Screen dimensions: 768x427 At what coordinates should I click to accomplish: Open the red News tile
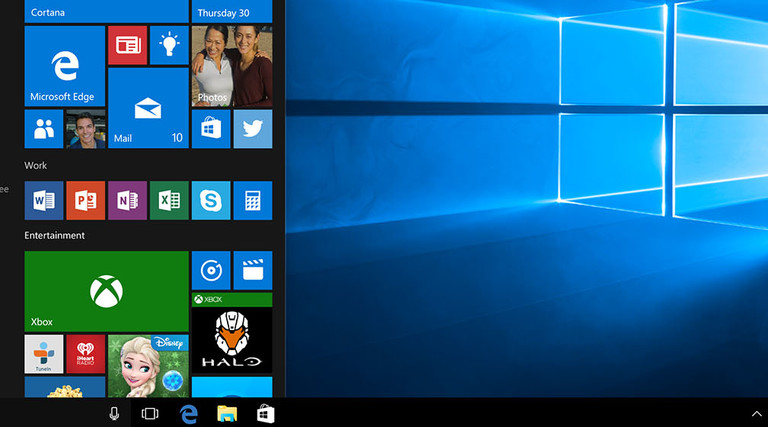127,46
